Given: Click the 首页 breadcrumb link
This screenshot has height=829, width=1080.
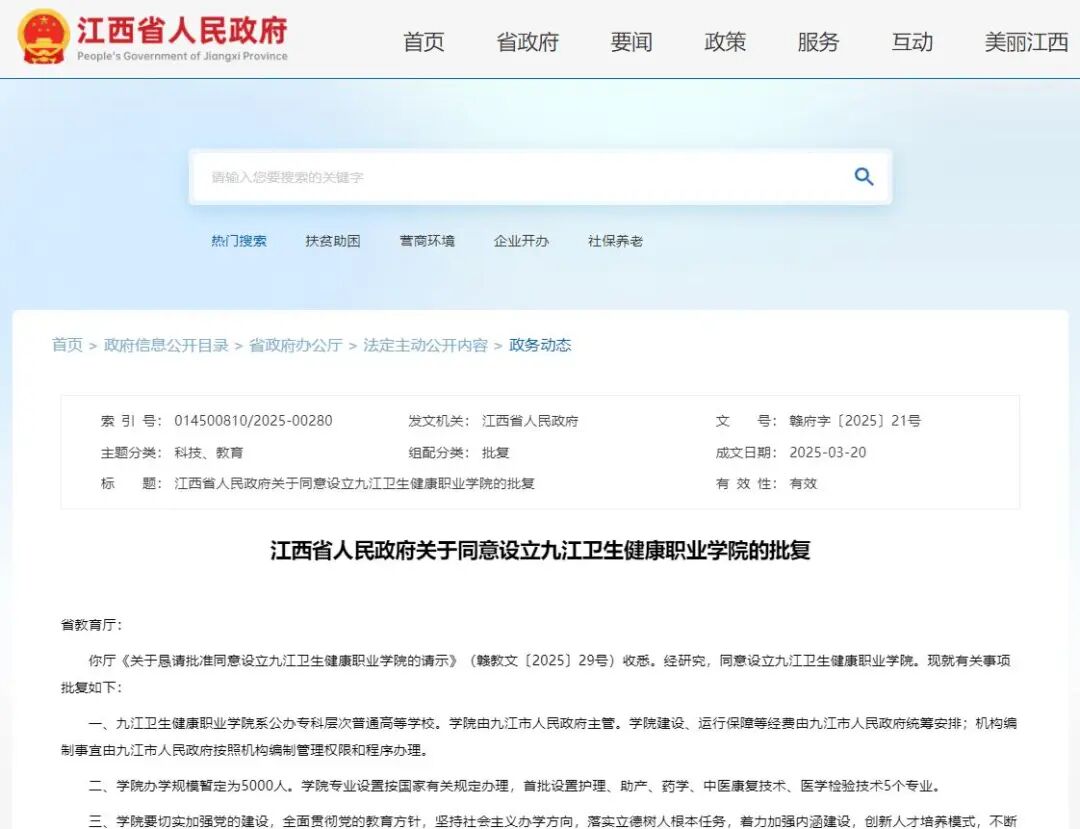Looking at the screenshot, I should point(68,345).
